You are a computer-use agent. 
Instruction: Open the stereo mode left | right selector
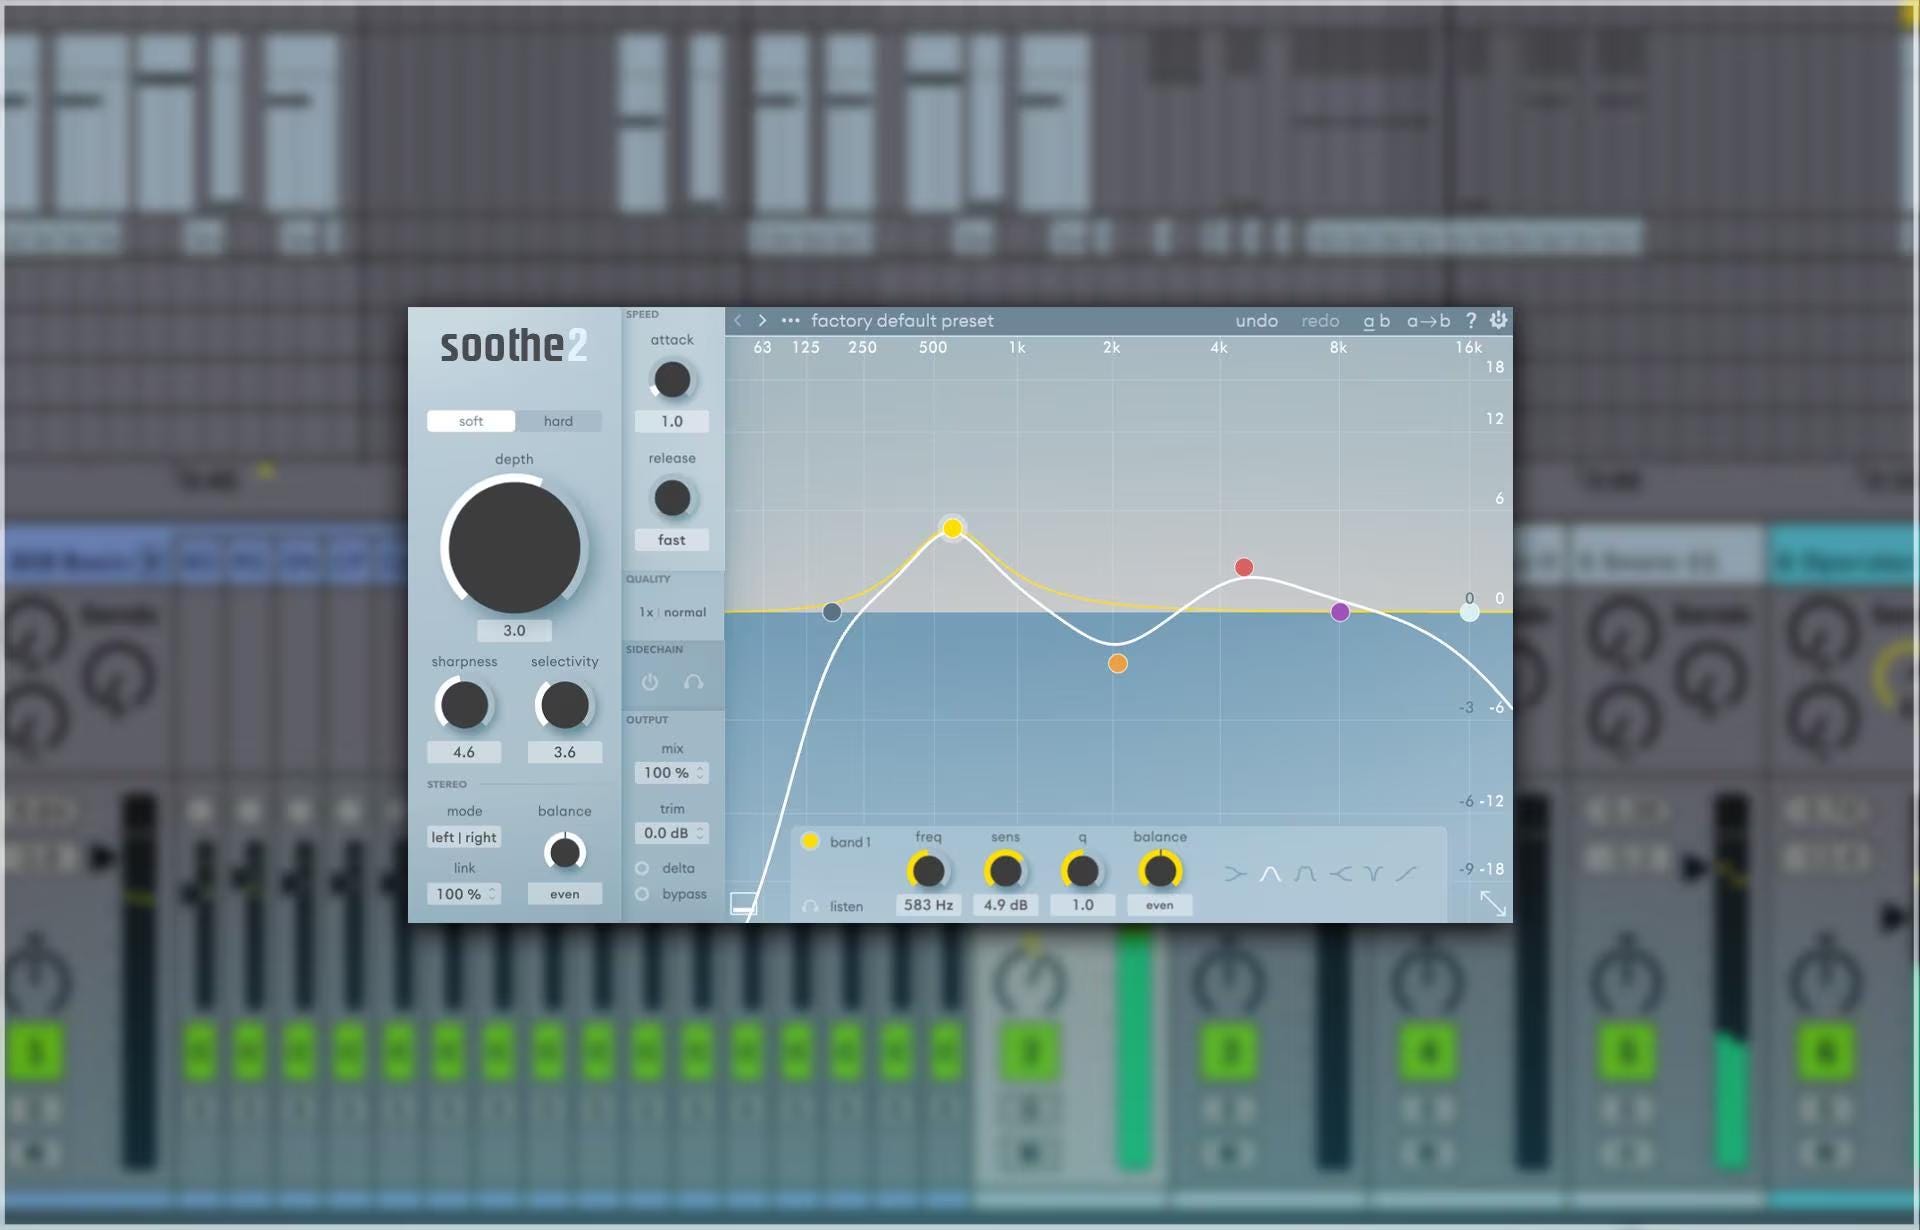(x=464, y=837)
